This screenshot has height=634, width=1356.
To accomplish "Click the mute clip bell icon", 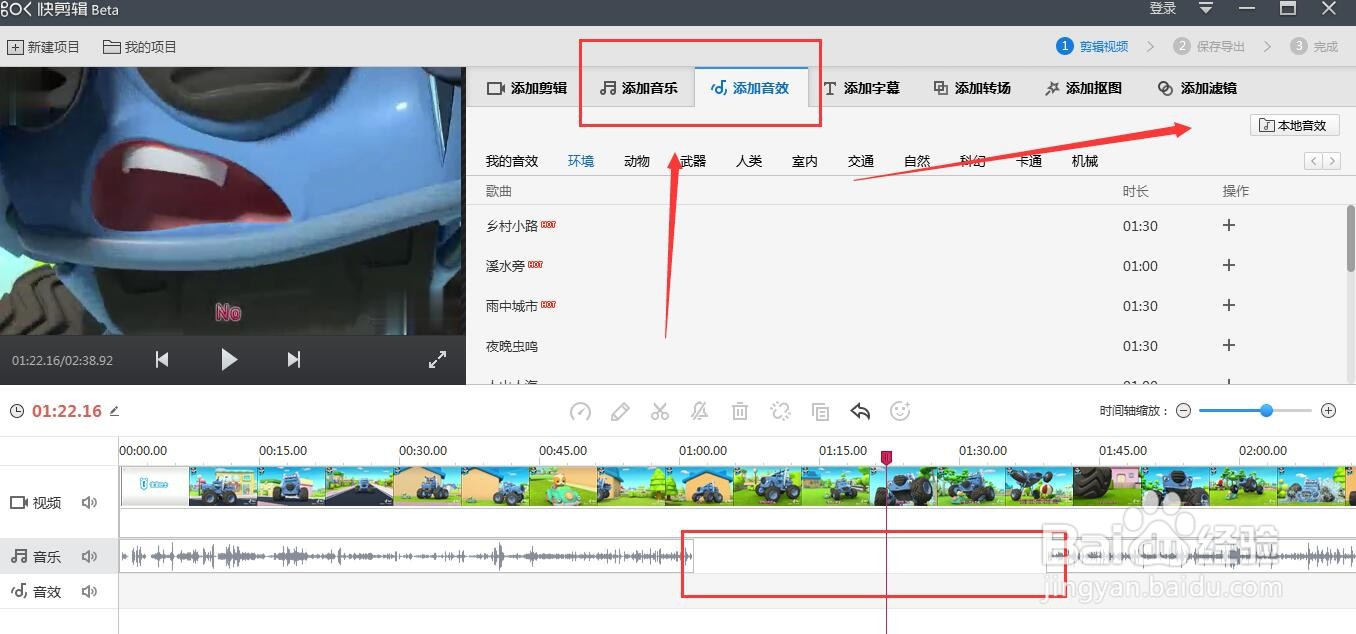I will tap(700, 411).
